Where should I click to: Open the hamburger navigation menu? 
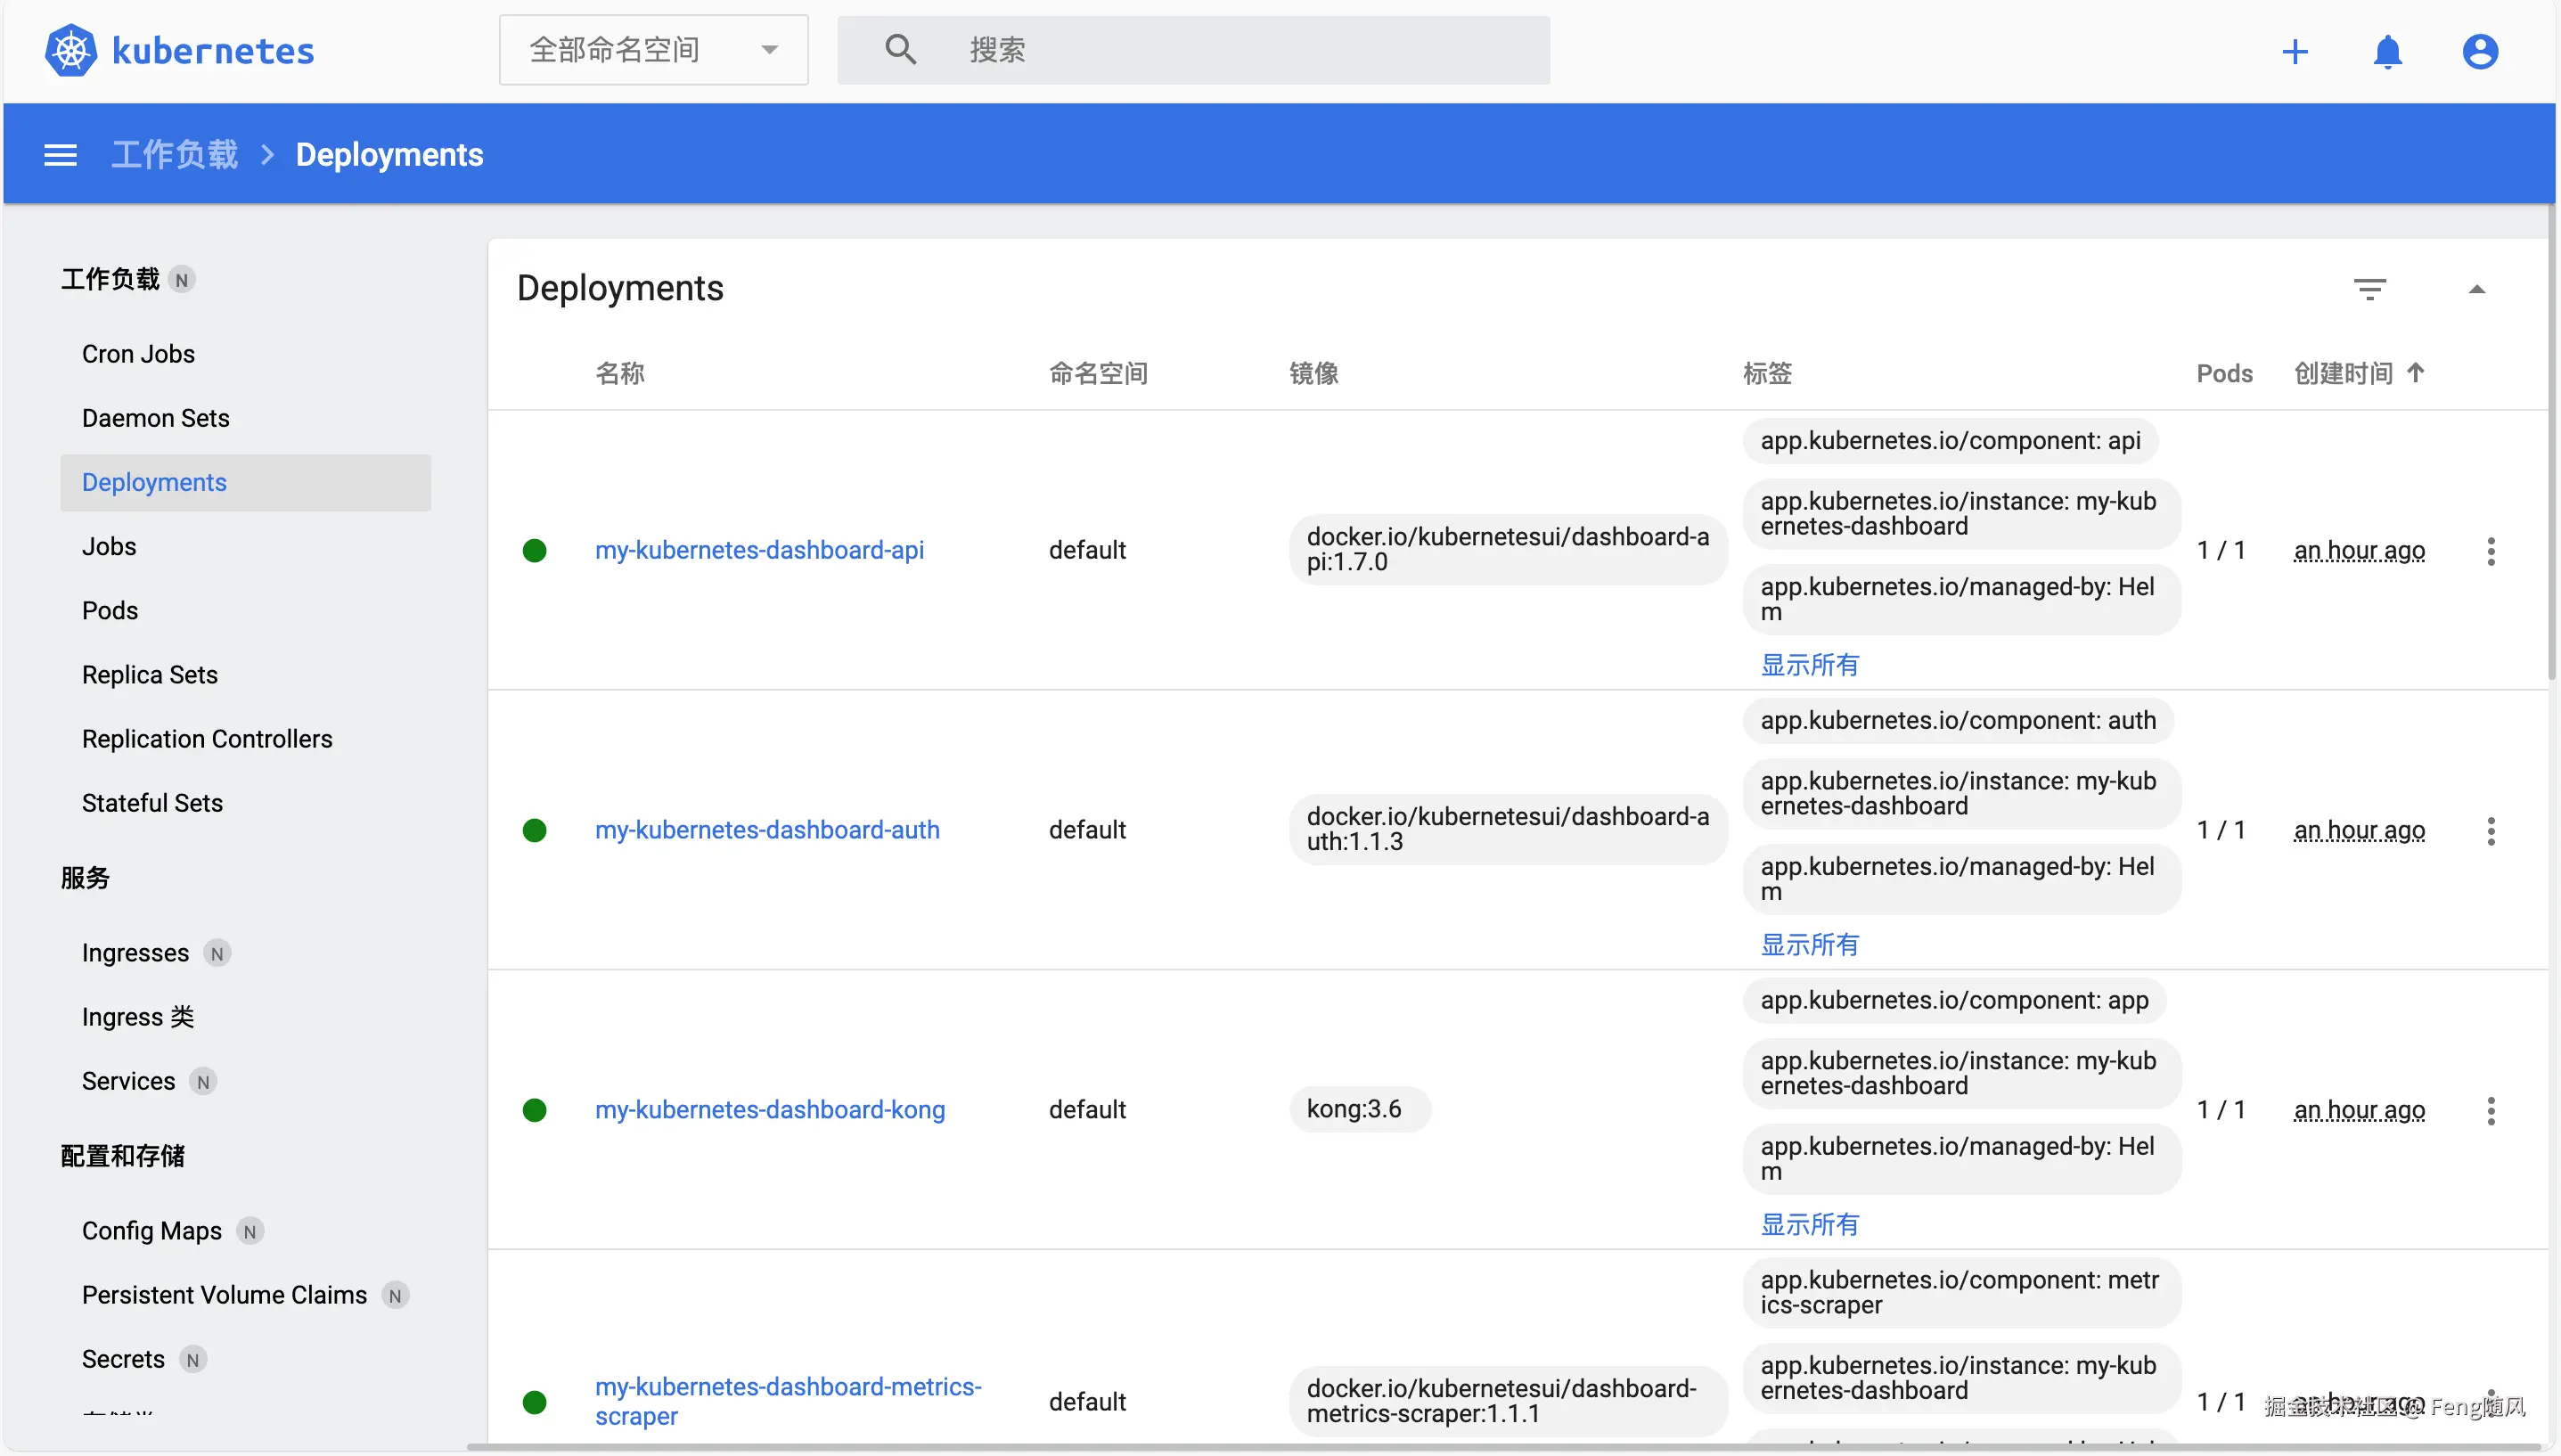click(60, 155)
